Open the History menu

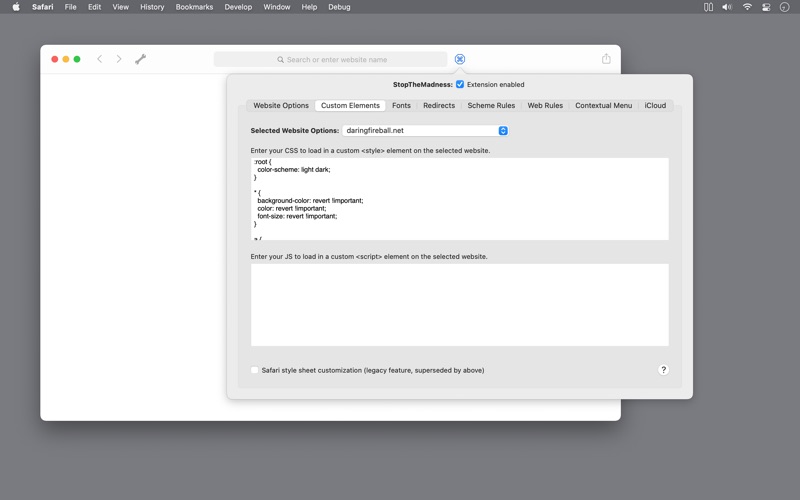click(152, 7)
